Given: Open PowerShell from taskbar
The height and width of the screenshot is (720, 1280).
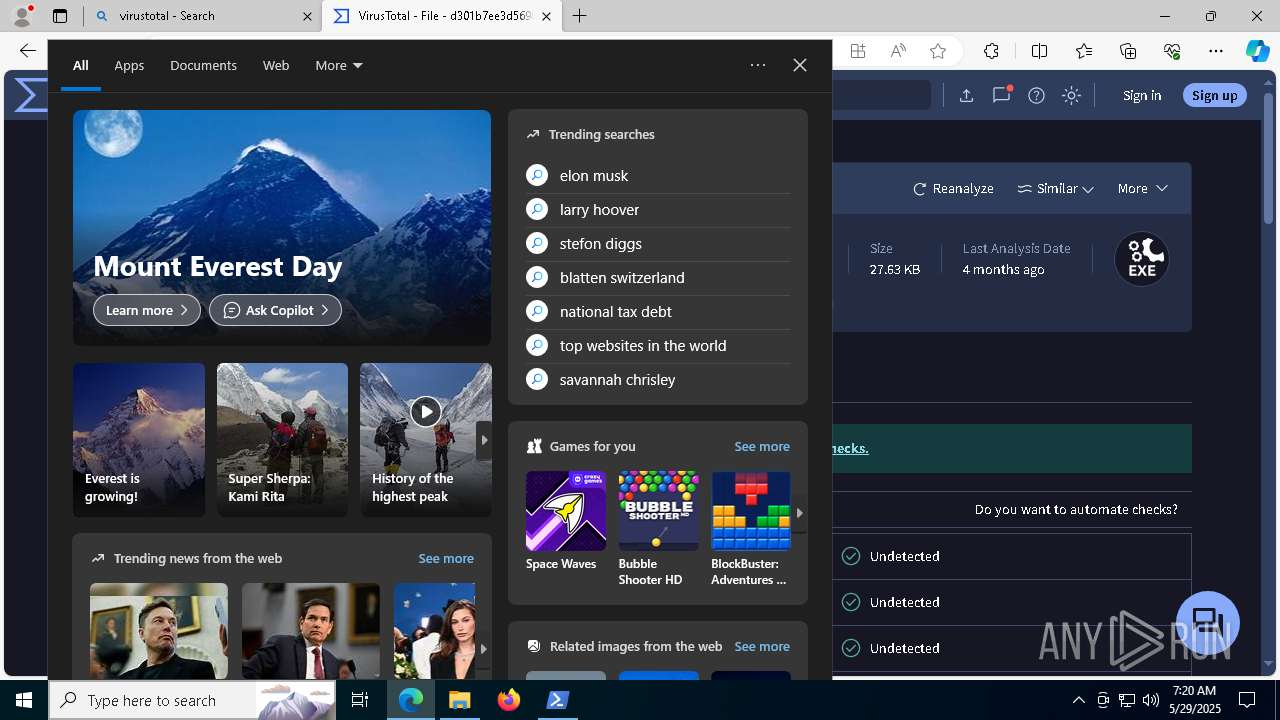Looking at the screenshot, I should click(558, 701).
